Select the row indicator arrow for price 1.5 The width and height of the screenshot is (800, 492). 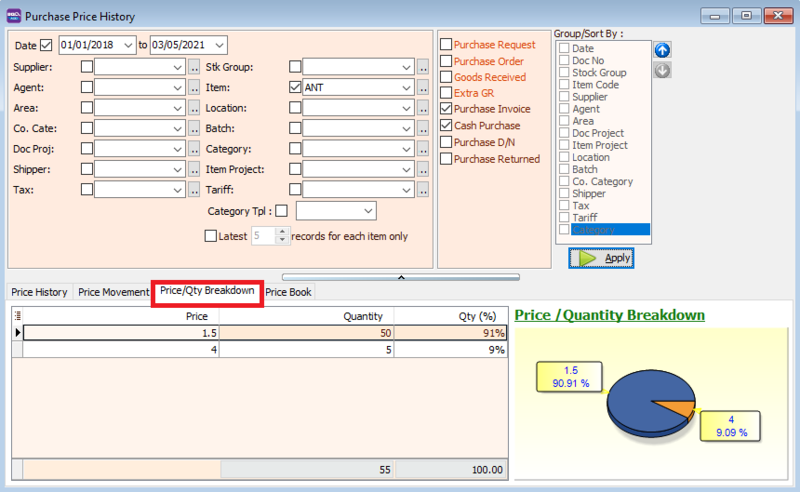pos(17,333)
